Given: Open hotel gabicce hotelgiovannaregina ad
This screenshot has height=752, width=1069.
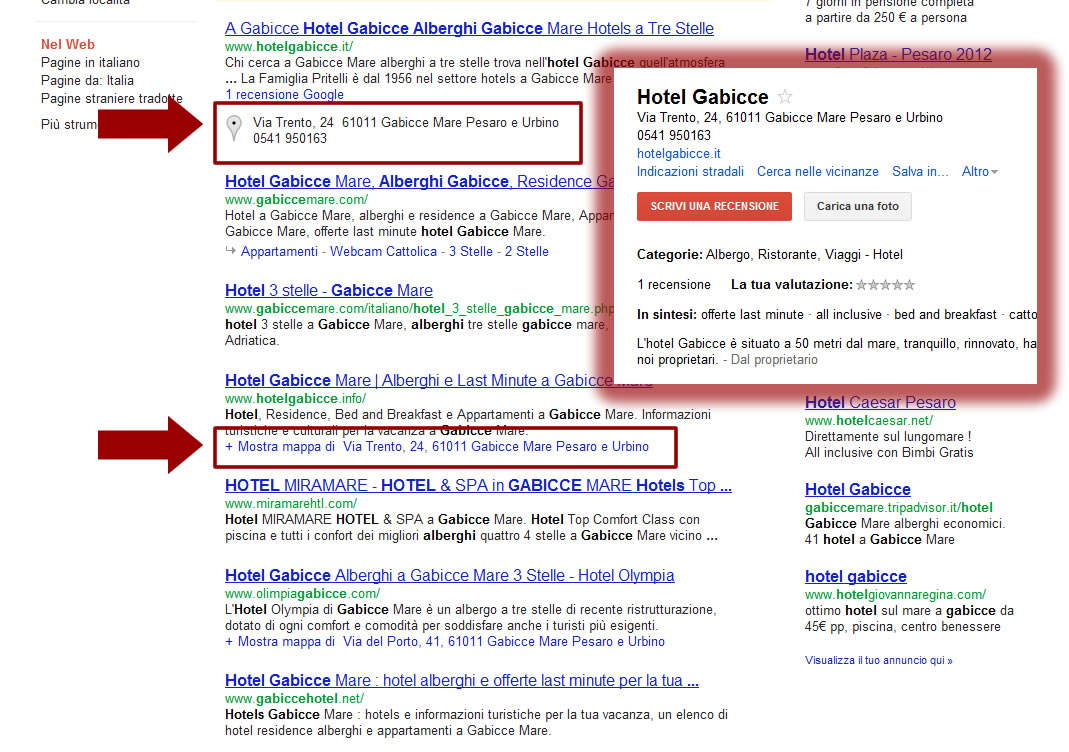Looking at the screenshot, I should pyautogui.click(x=856, y=577).
